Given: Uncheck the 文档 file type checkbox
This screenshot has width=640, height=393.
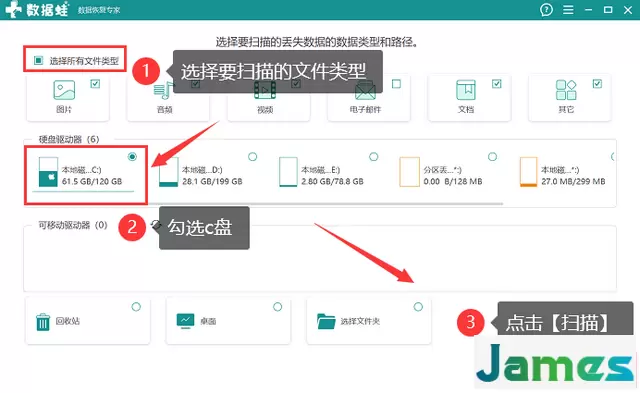Looking at the screenshot, I should click(x=497, y=84).
